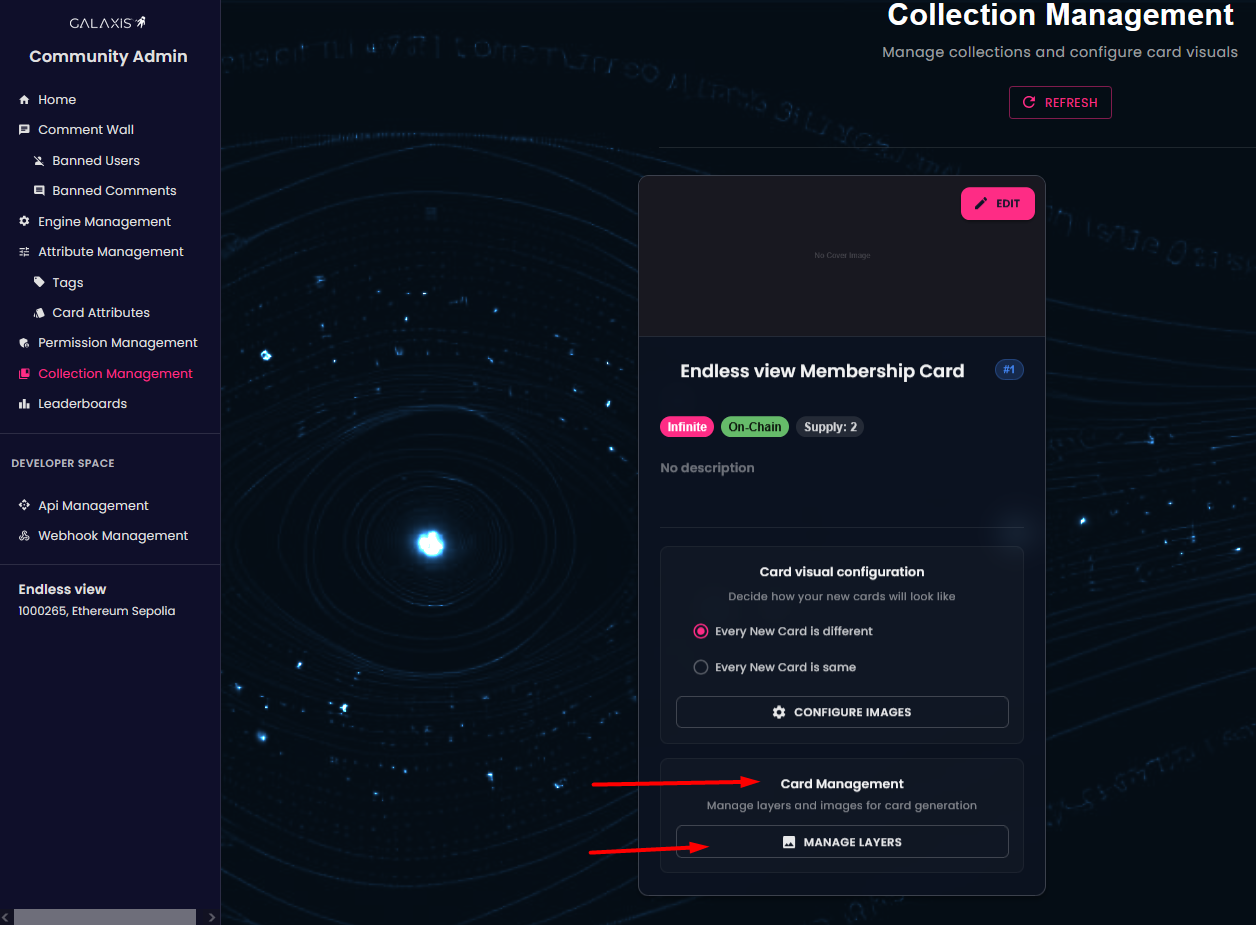Go to Card Attributes page
1256x925 pixels.
tap(101, 313)
